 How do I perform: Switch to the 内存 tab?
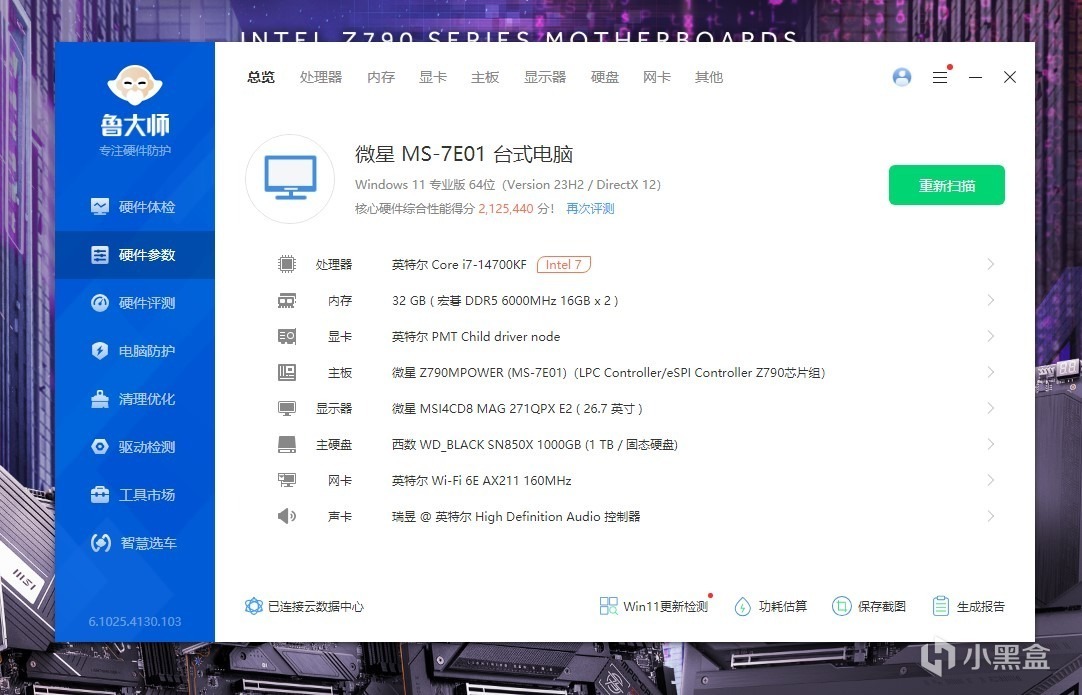pyautogui.click(x=381, y=77)
